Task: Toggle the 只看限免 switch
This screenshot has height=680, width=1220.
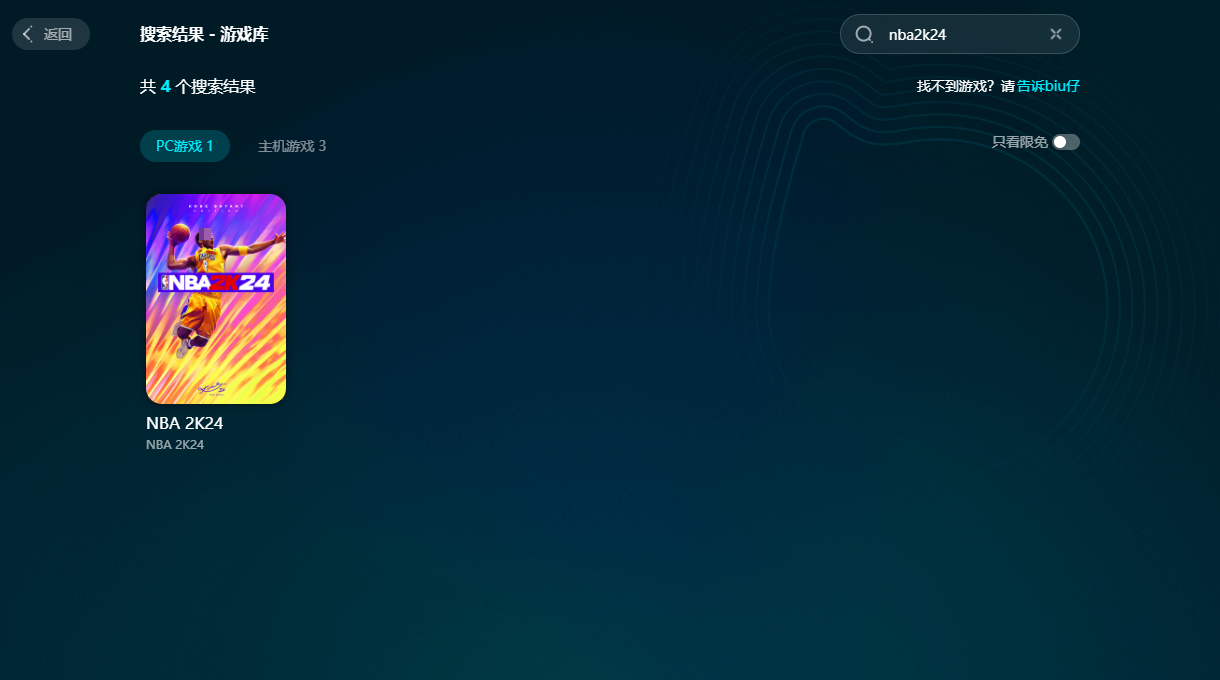Action: click(1066, 142)
